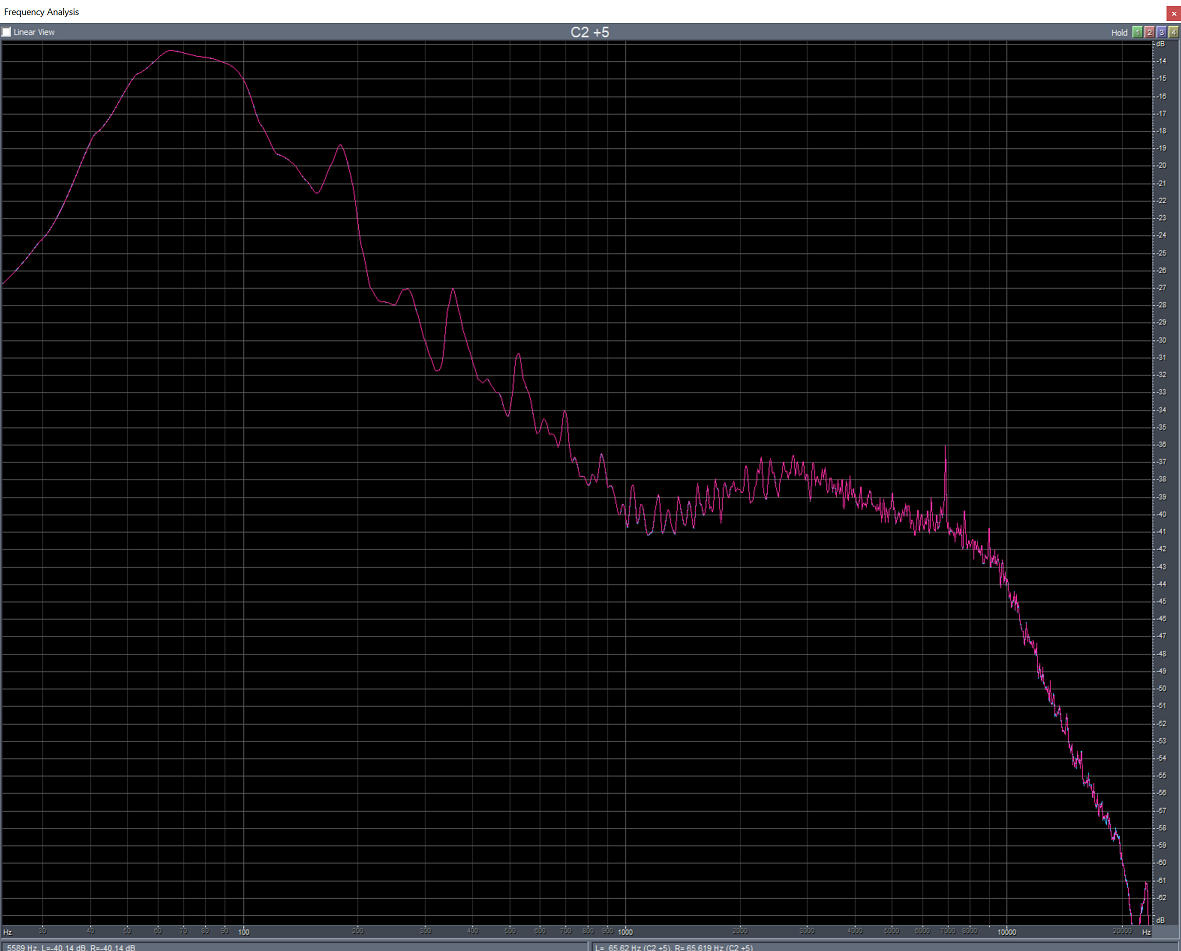Click the 10000 Hz frequency axis label
This screenshot has width=1181, height=951.
click(1007, 932)
